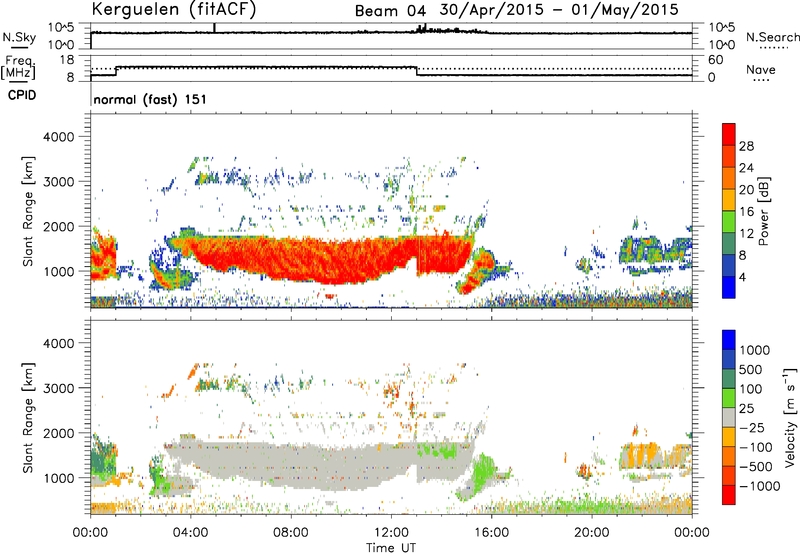Click the '28' tick on the power scale
800x554 pixels.
coord(746,146)
